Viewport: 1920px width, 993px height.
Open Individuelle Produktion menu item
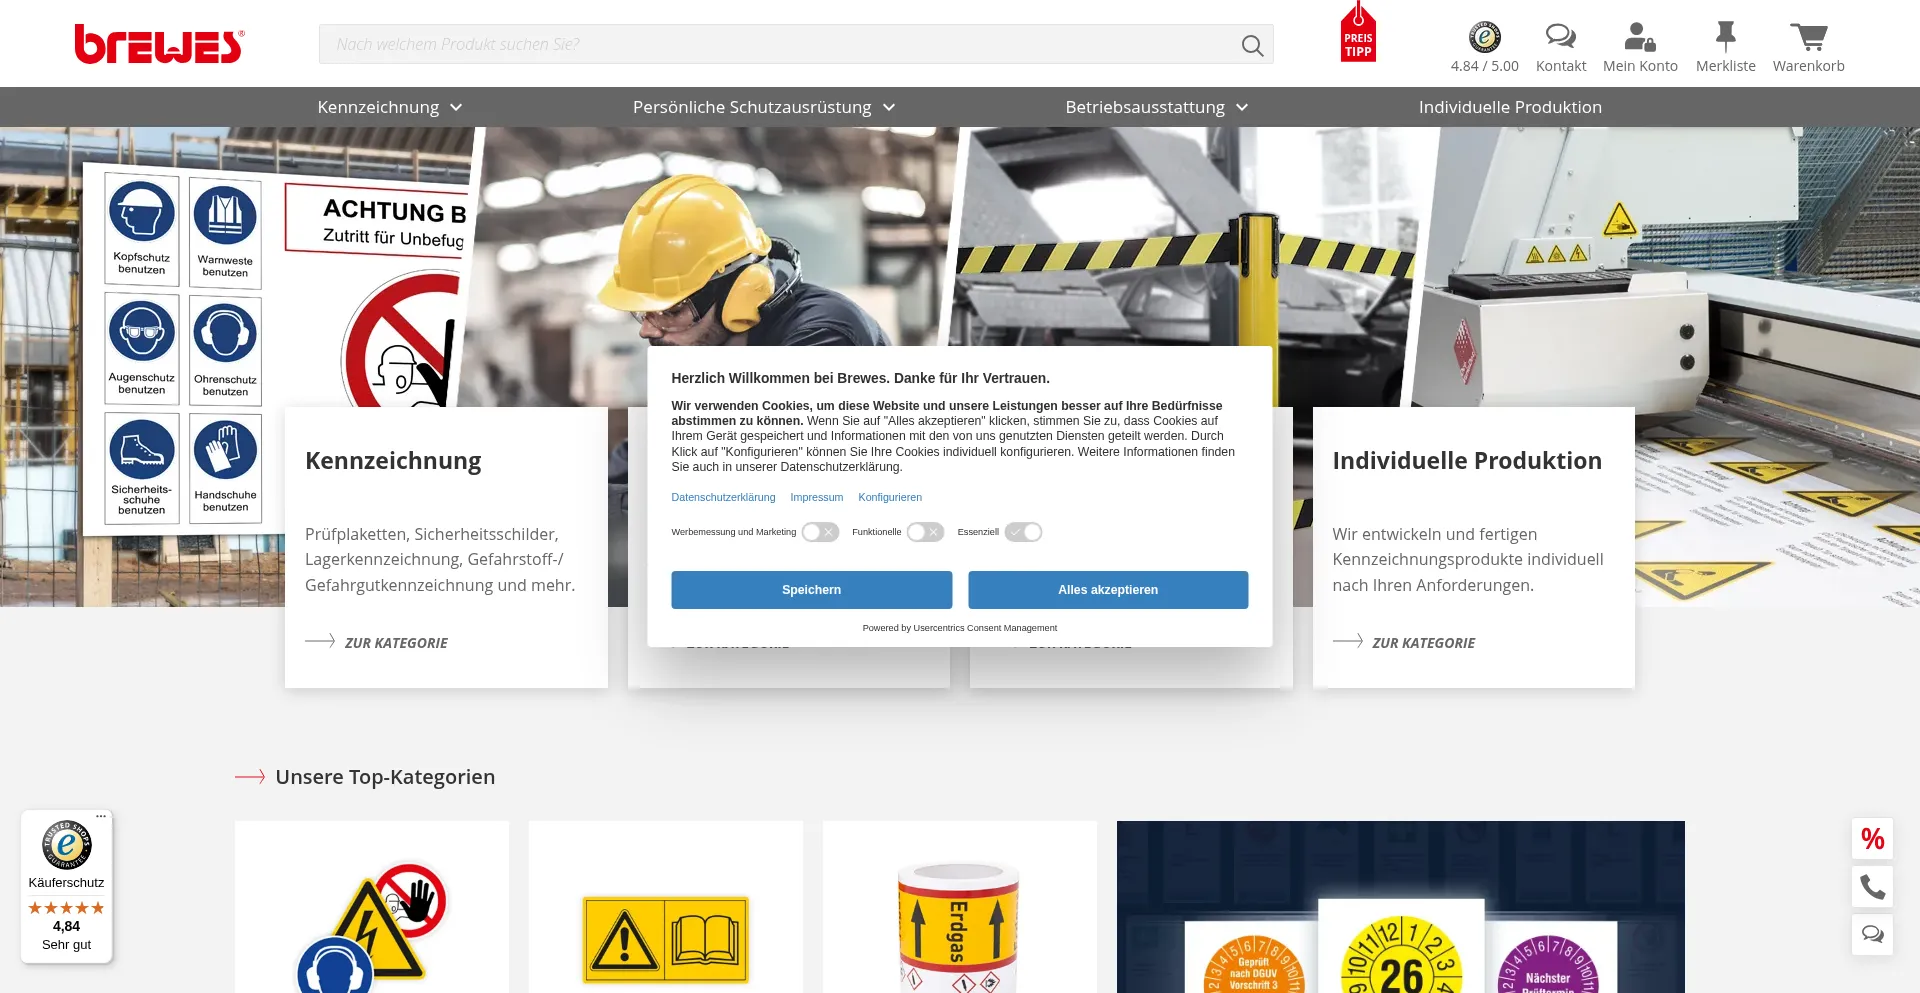[1510, 107]
